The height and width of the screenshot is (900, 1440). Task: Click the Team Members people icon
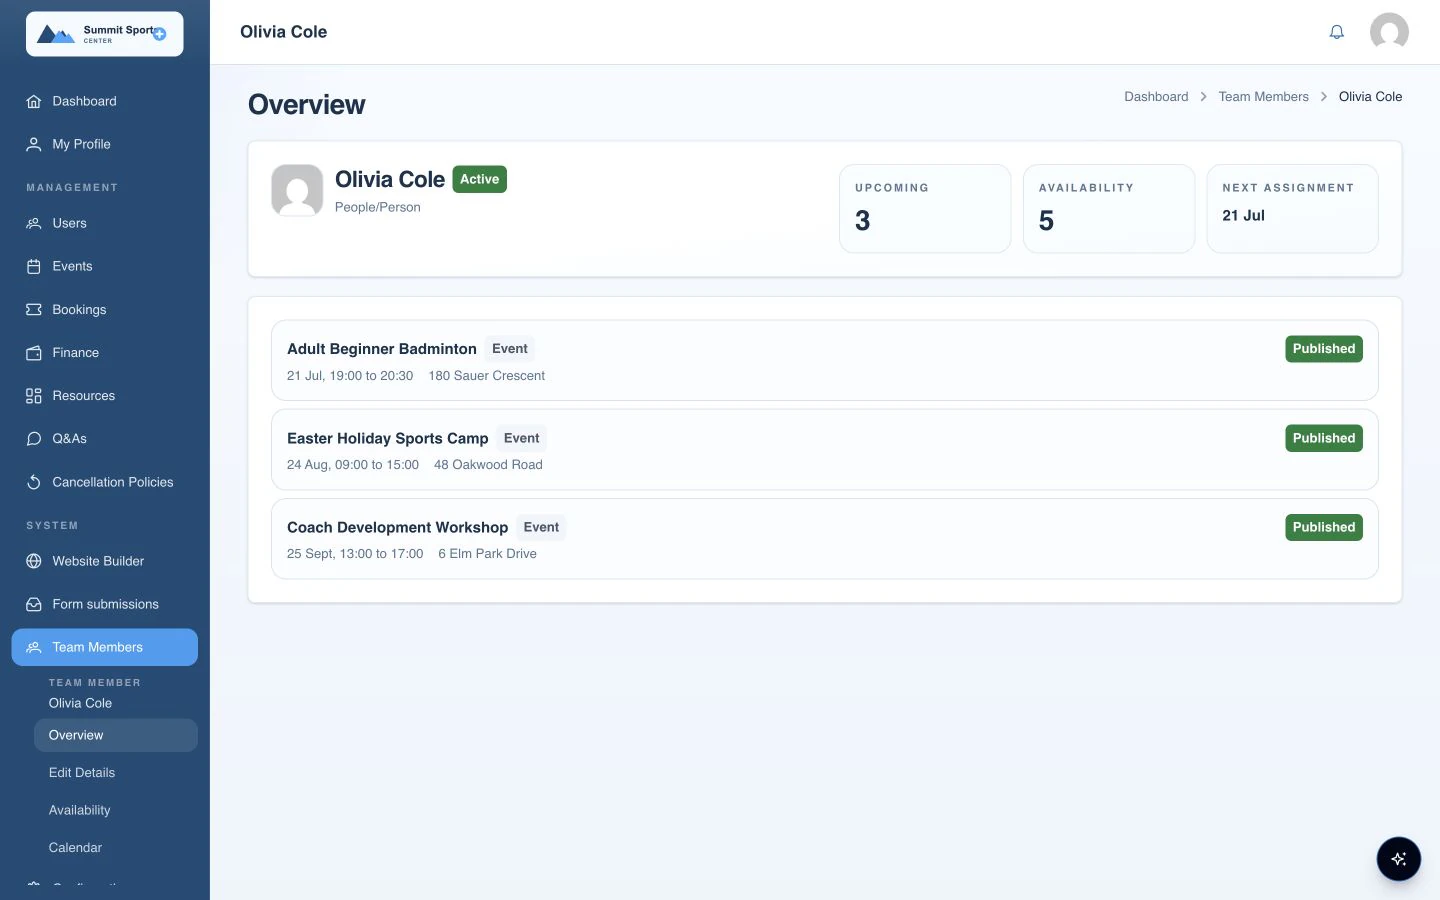coord(34,647)
